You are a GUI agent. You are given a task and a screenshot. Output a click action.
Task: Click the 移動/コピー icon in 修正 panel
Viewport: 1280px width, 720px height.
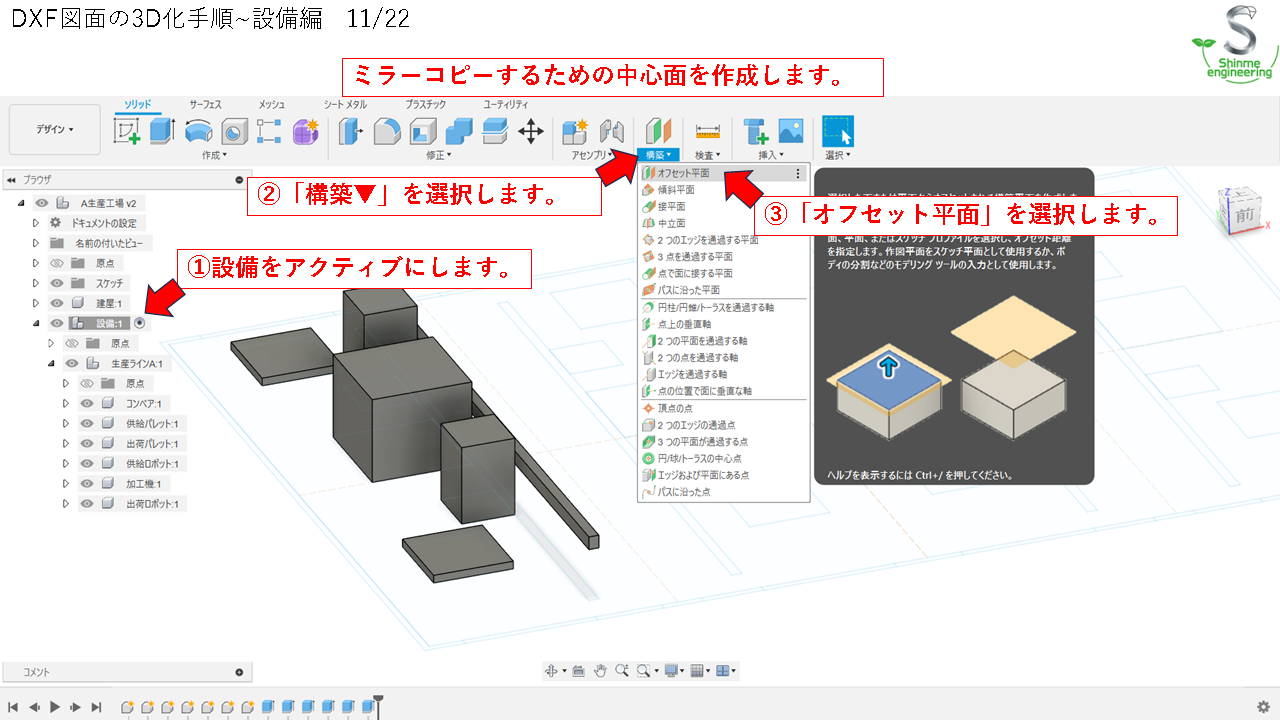531,131
